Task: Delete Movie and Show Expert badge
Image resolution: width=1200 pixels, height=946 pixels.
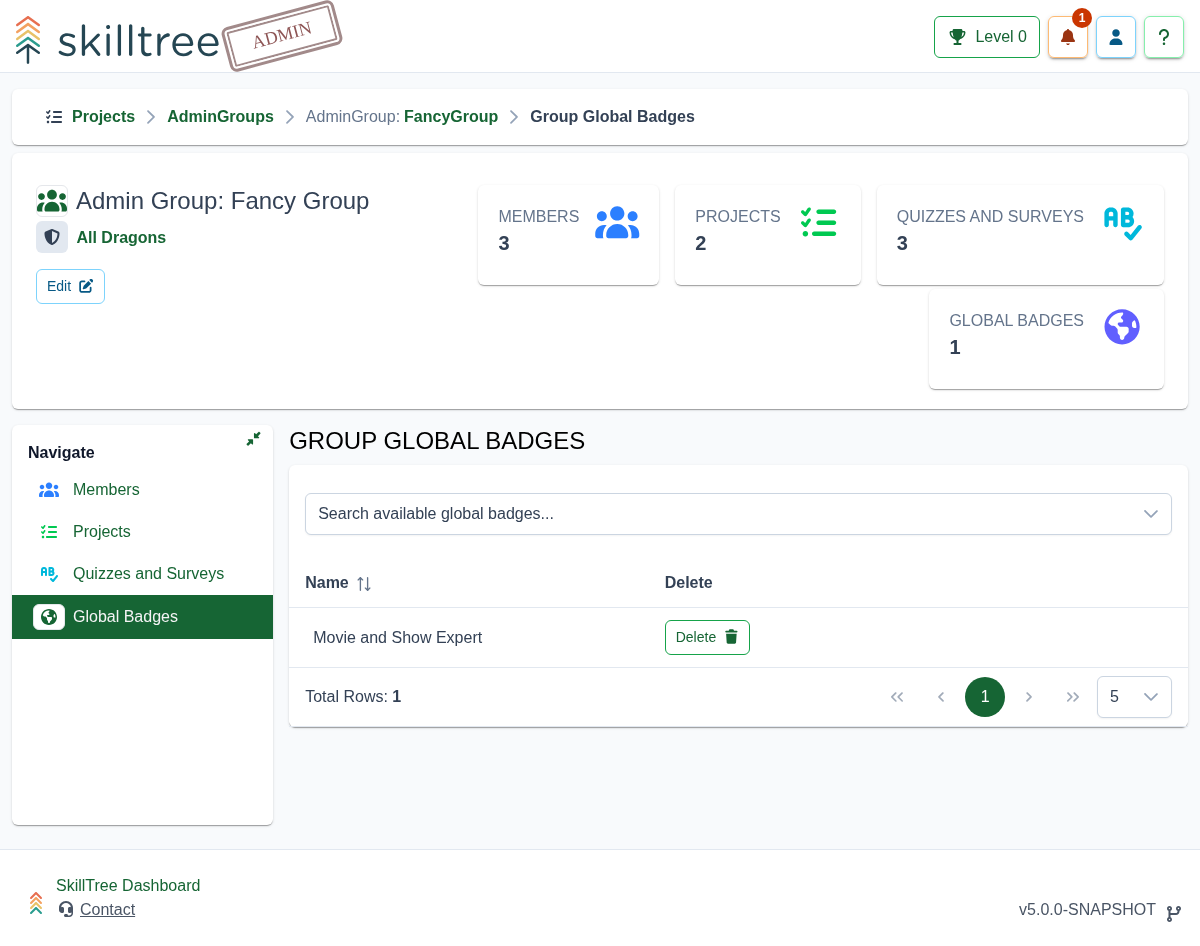Action: (707, 638)
